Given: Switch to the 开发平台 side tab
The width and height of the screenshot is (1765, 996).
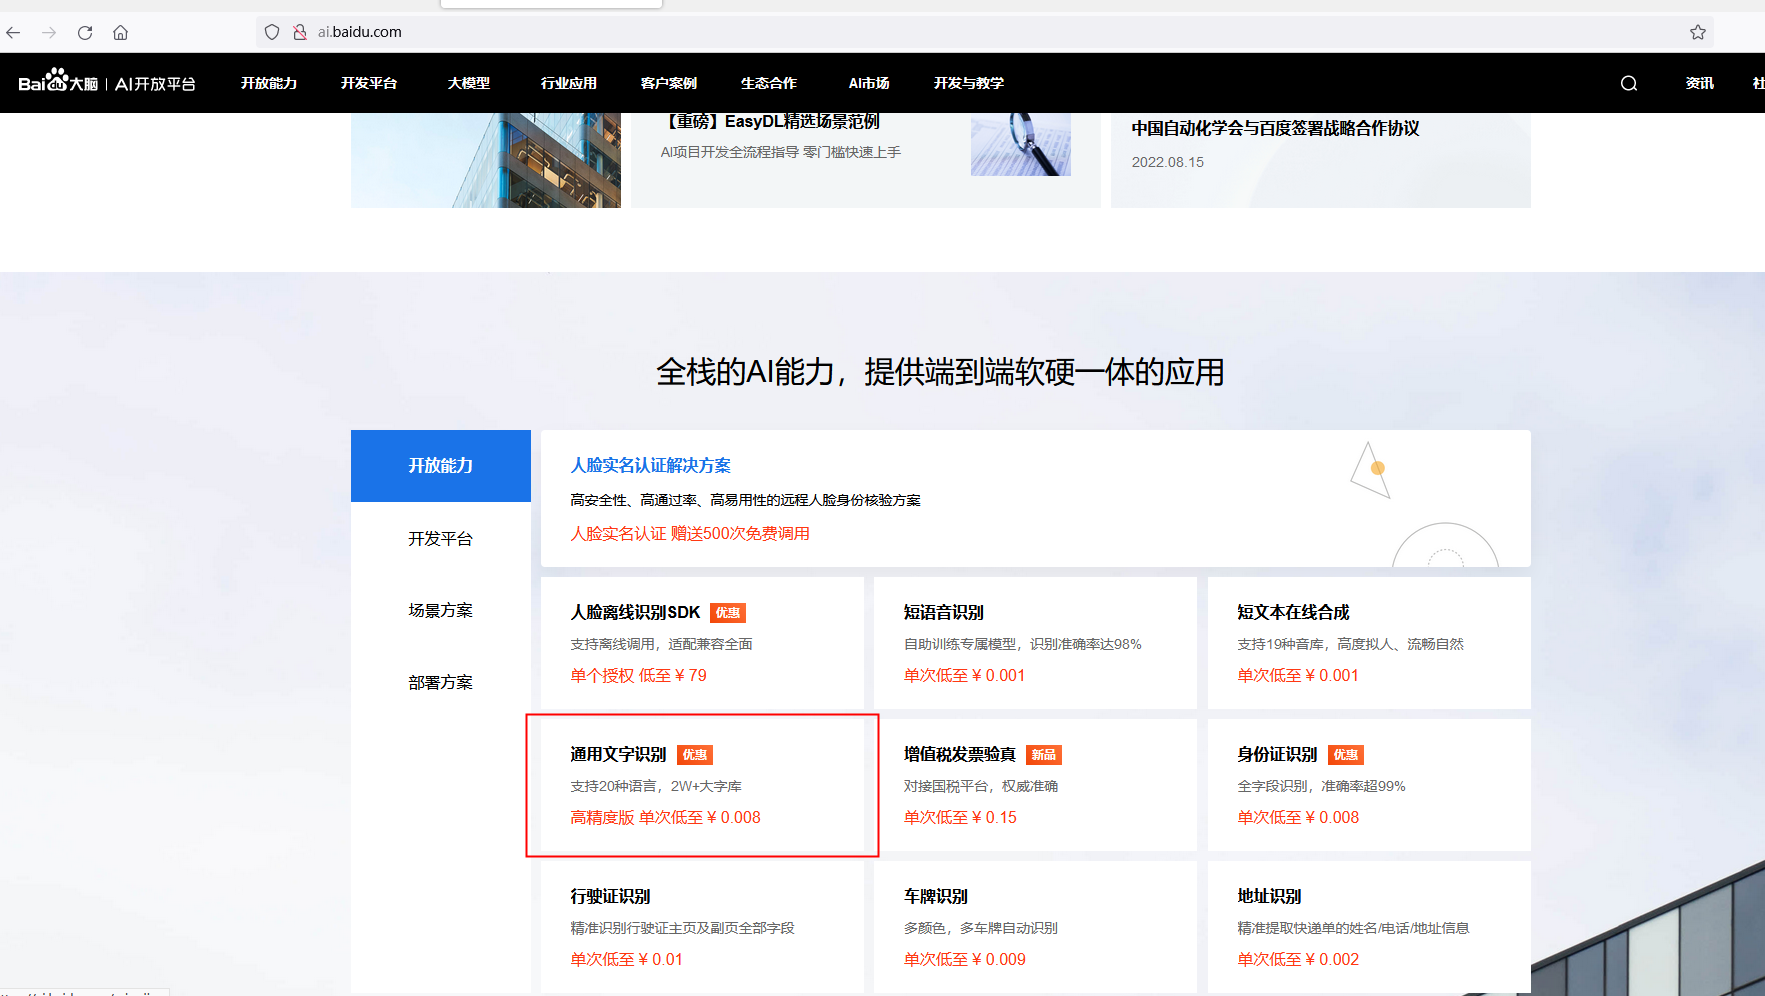Looking at the screenshot, I should (x=441, y=539).
